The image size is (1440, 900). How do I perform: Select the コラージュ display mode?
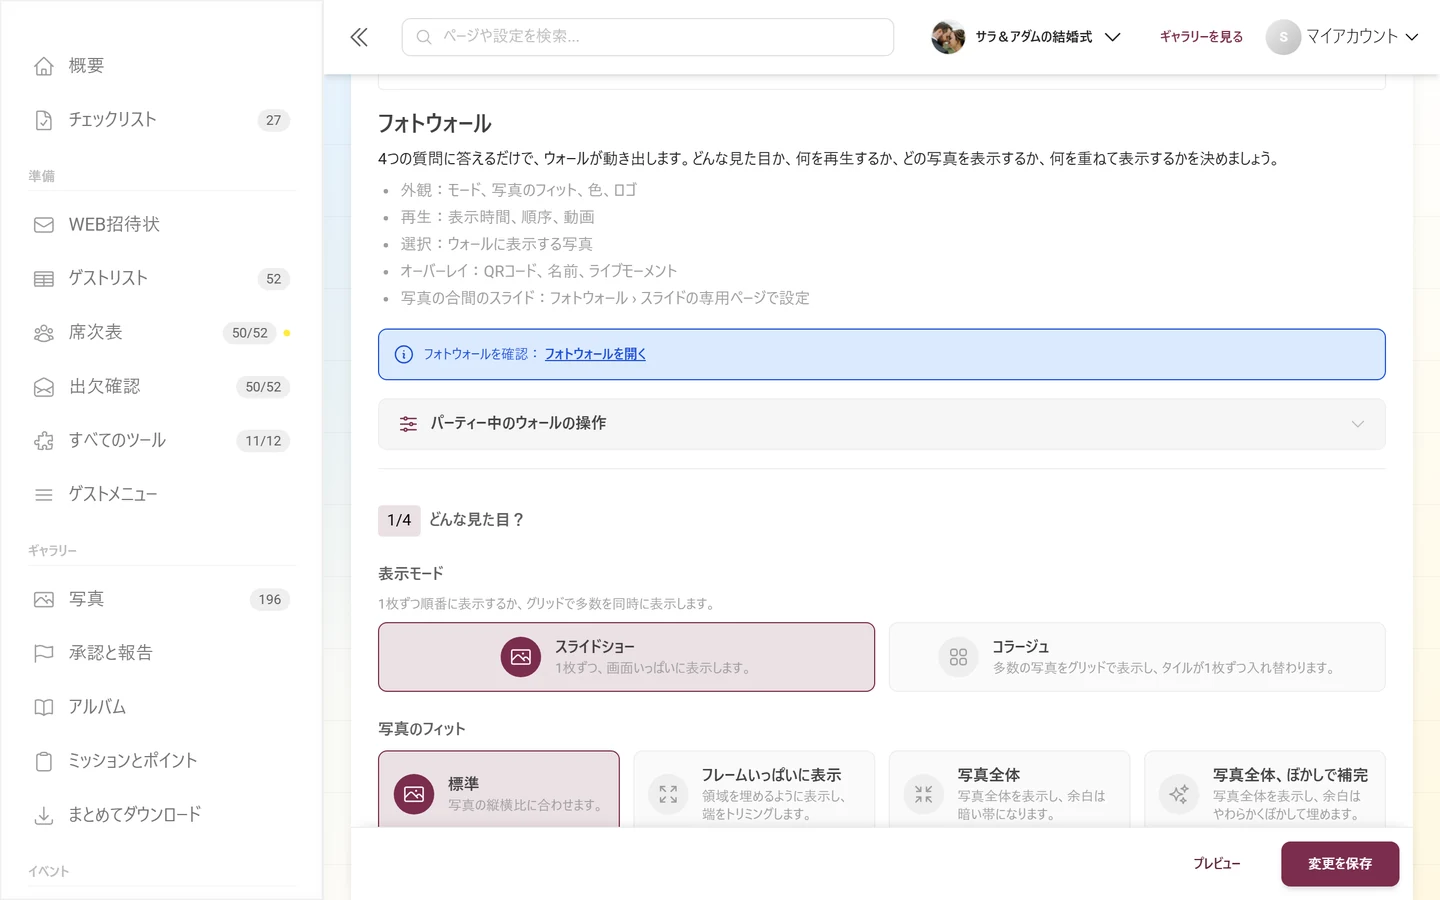1137,657
